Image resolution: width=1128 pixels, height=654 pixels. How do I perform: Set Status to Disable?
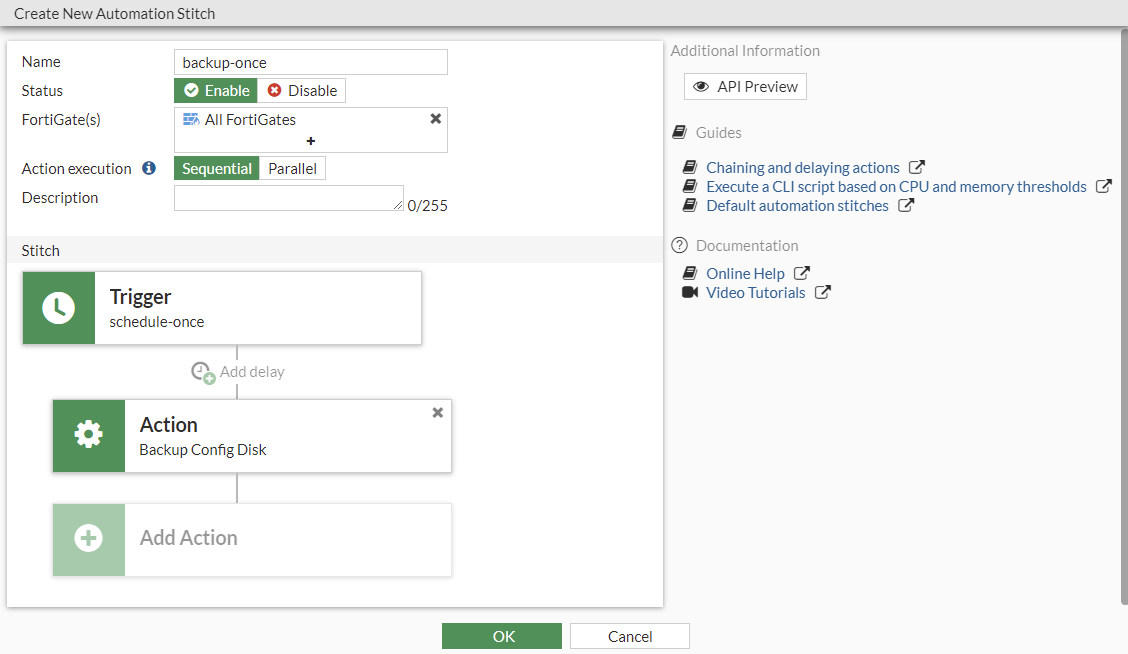coord(302,91)
